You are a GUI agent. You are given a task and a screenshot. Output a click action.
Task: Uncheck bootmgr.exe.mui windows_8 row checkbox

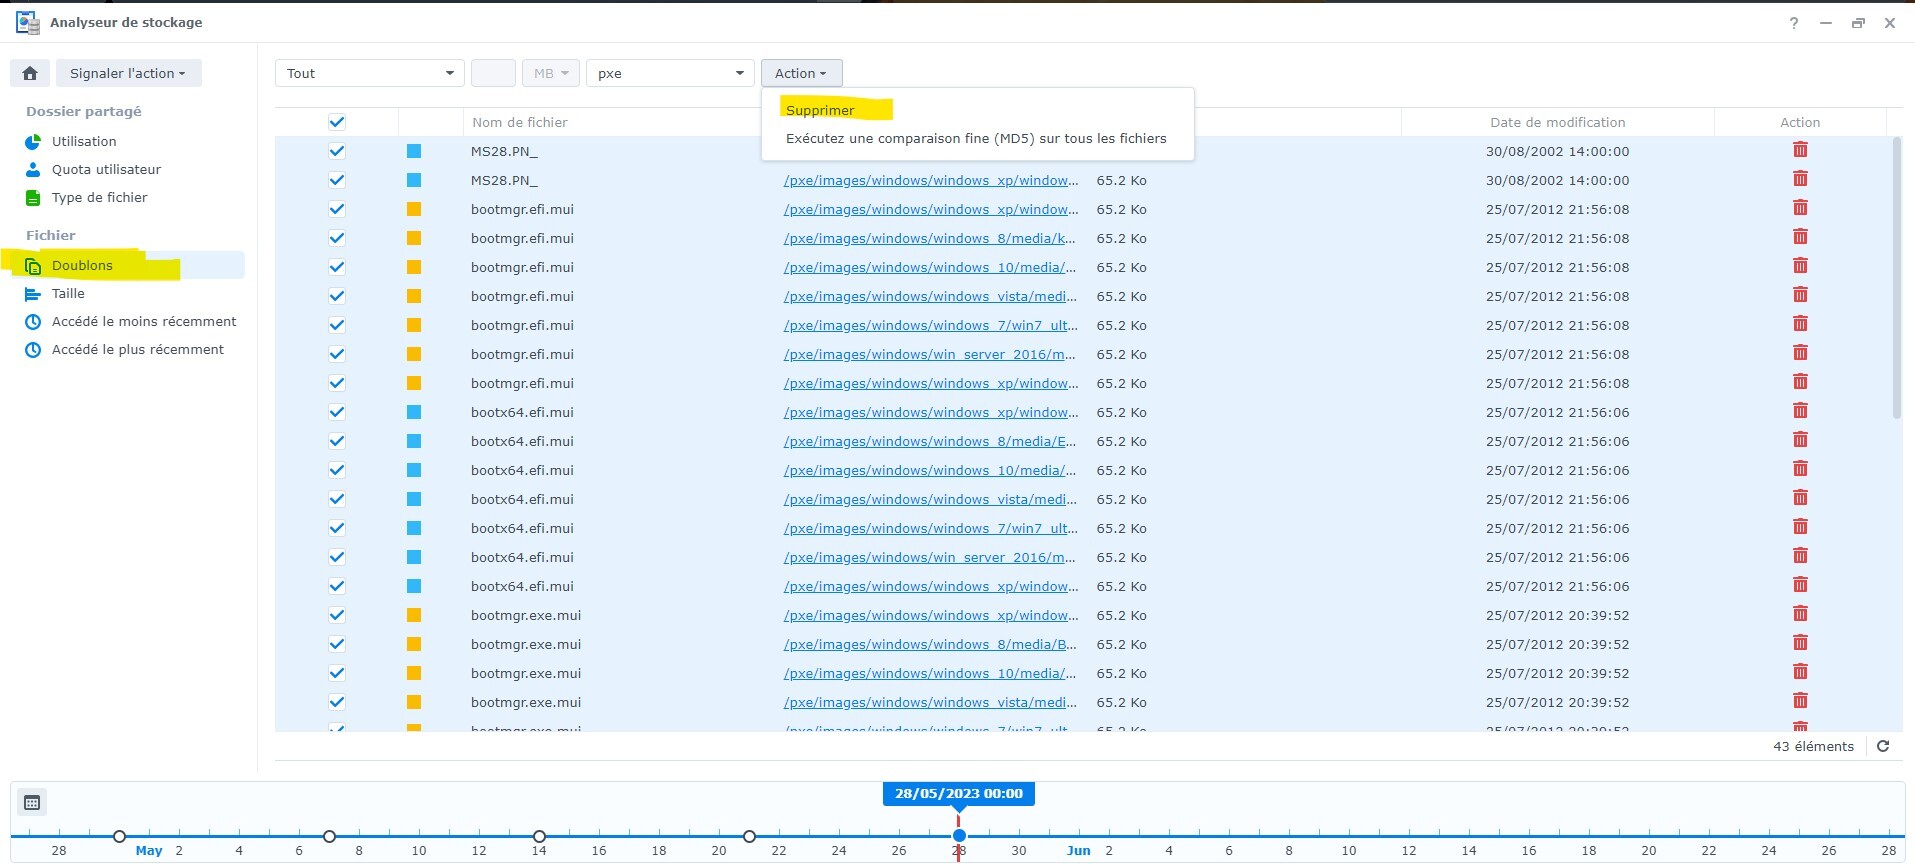[337, 644]
